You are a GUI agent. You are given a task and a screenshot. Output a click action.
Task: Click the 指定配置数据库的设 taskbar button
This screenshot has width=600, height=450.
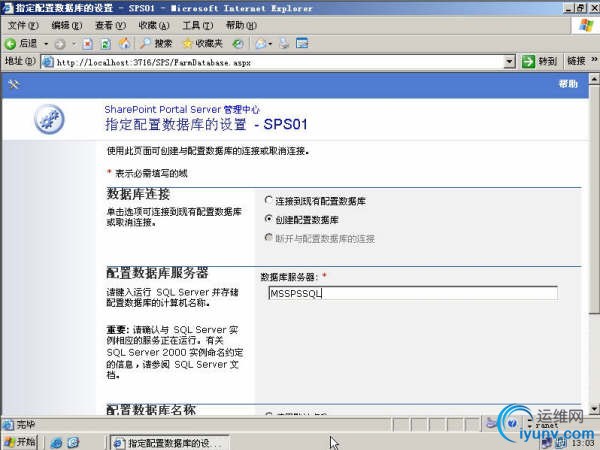click(169, 443)
